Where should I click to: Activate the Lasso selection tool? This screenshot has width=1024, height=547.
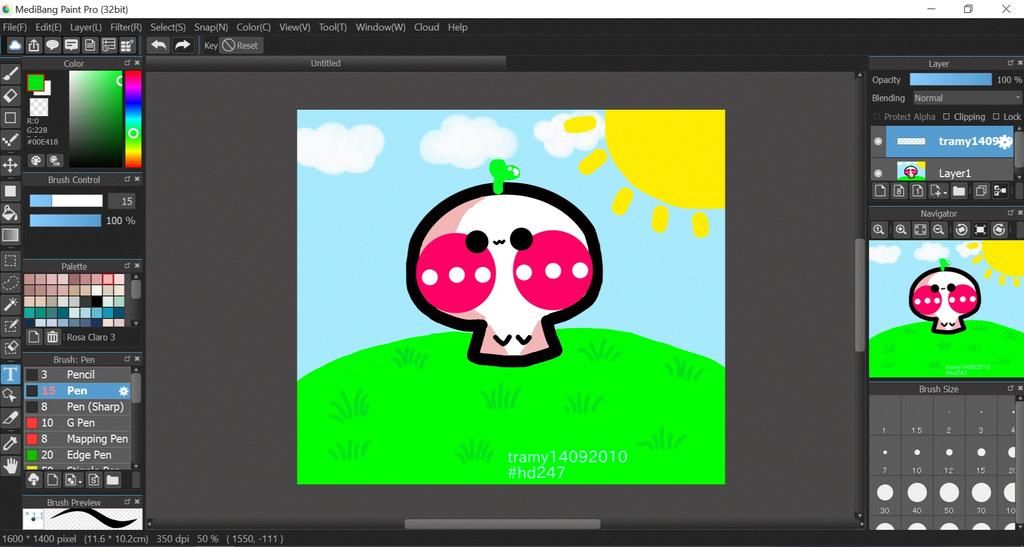[x=10, y=283]
